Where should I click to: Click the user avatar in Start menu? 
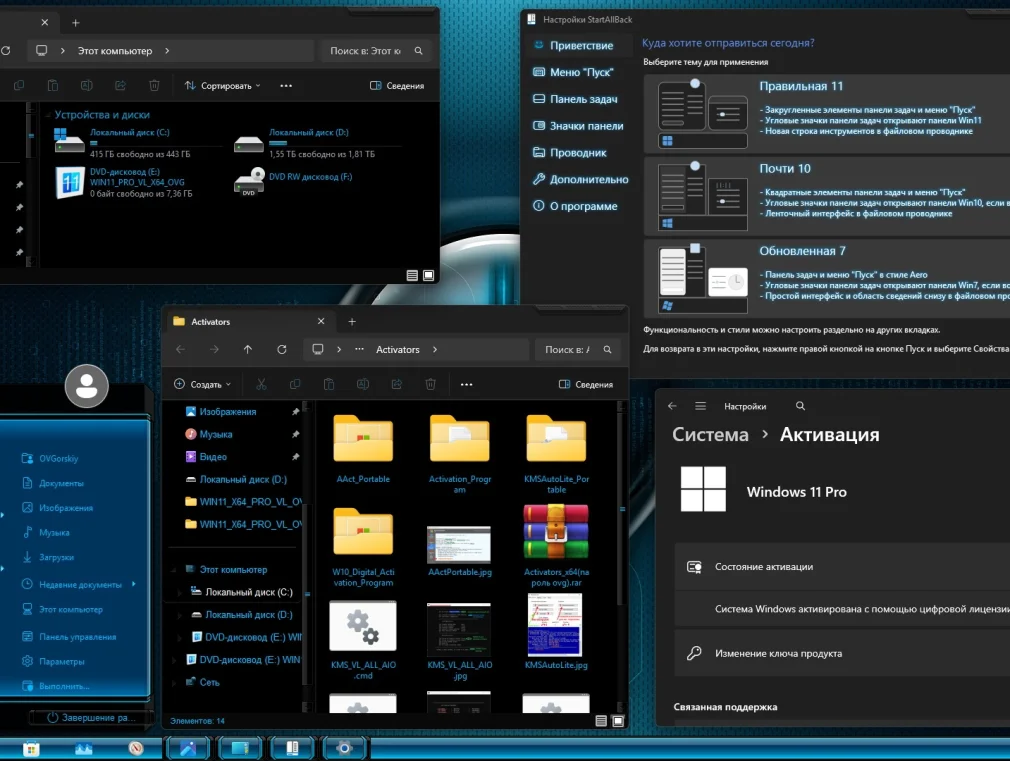(x=87, y=386)
